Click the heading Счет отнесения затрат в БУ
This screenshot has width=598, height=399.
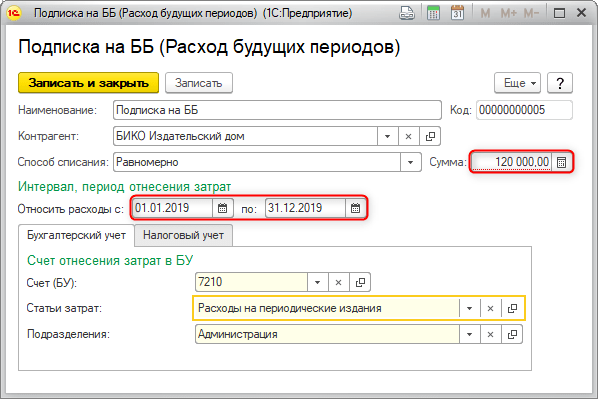[110, 261]
